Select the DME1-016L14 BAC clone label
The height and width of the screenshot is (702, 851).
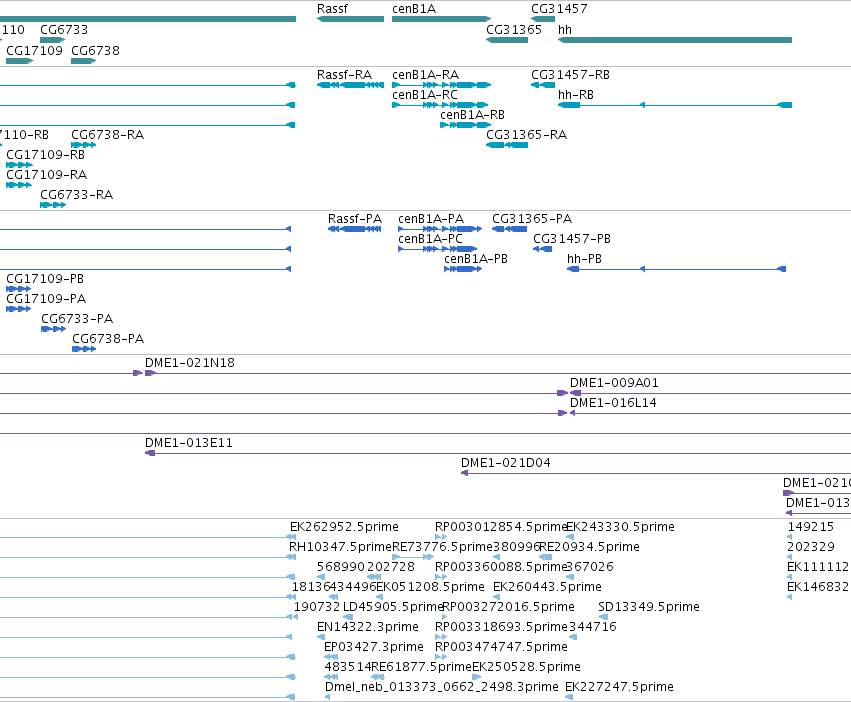coord(613,403)
